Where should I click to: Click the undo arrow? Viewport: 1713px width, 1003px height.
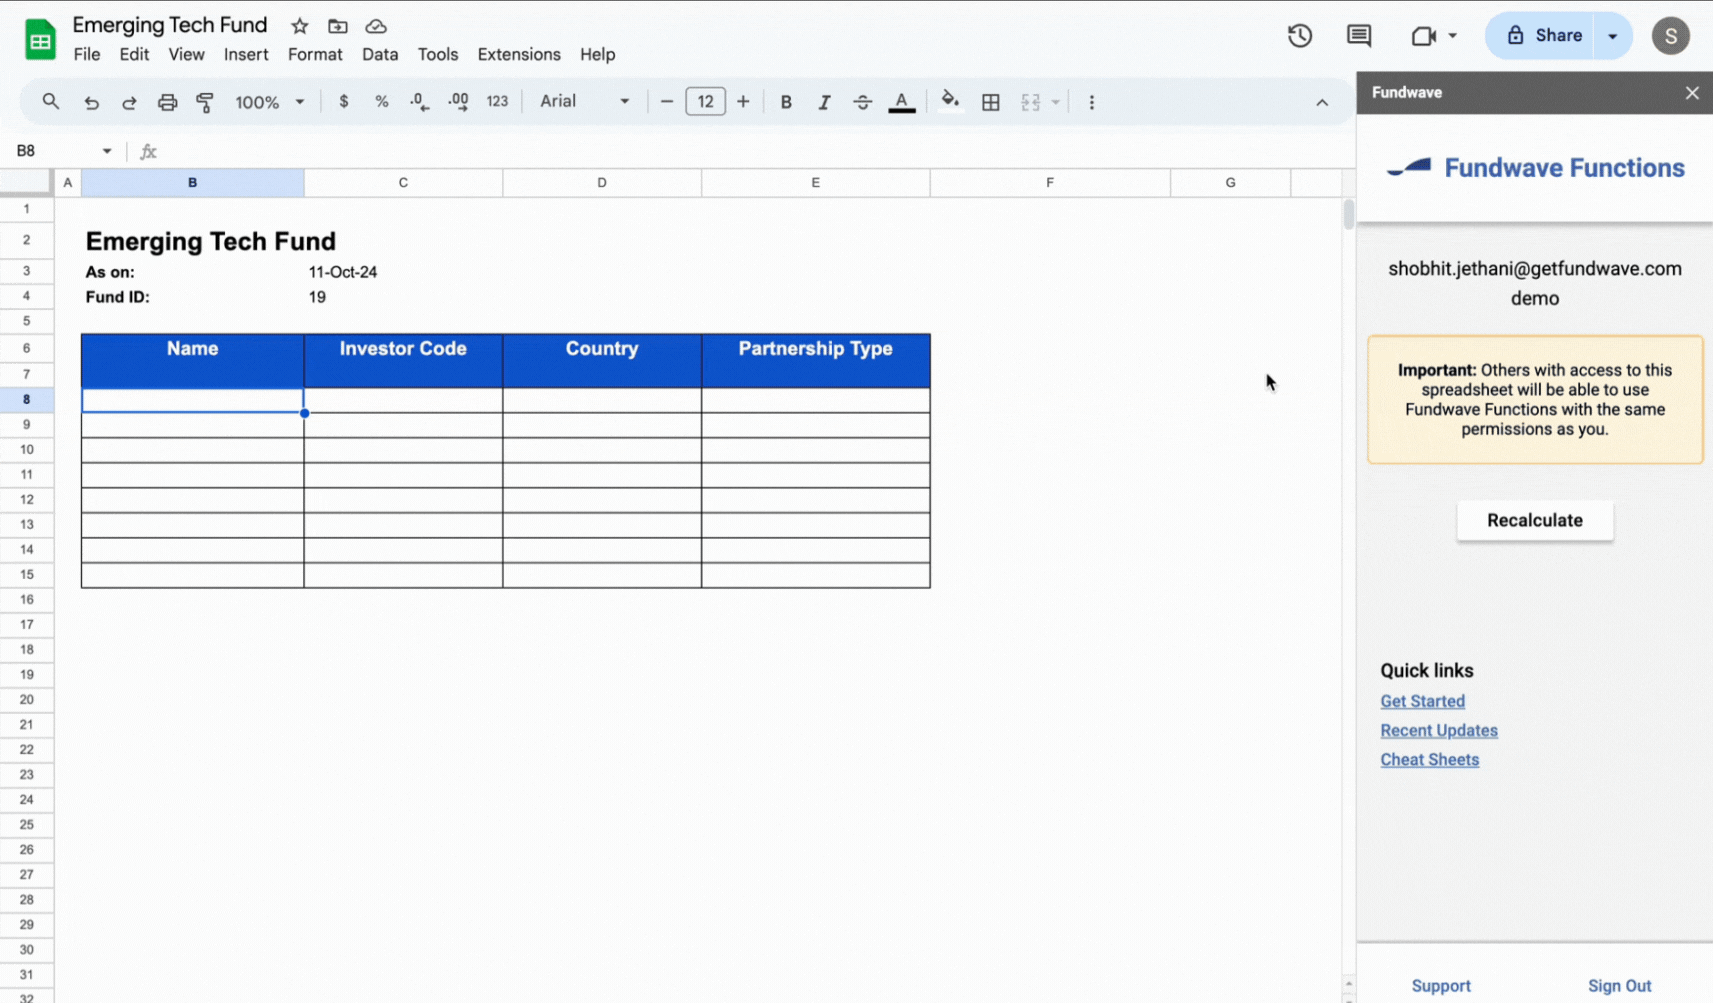click(x=91, y=102)
